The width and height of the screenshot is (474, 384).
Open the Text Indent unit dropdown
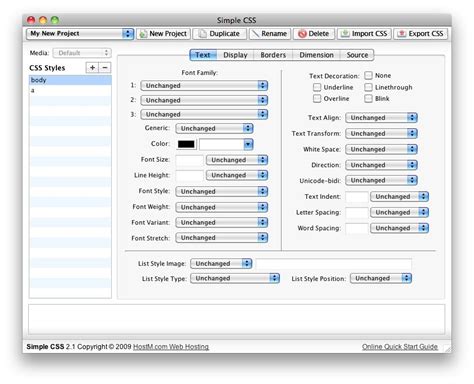coord(399,197)
